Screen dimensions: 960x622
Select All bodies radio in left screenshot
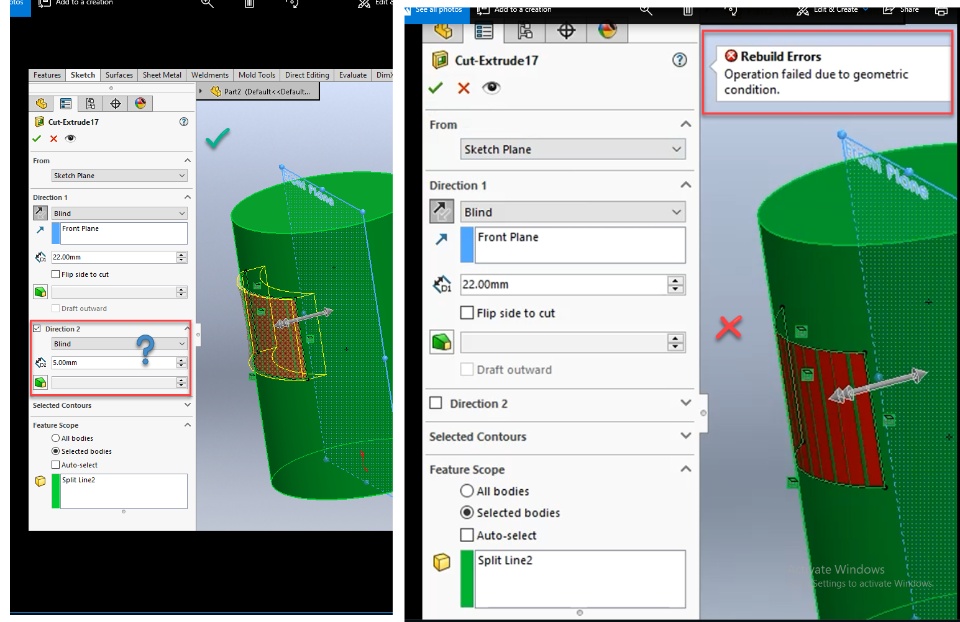tap(56, 438)
